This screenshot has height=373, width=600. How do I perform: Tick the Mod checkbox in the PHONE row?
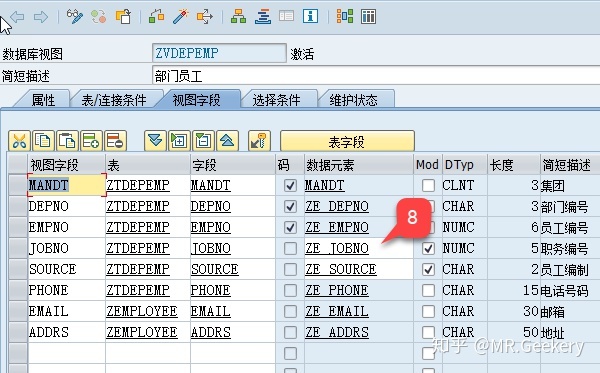tap(428, 290)
